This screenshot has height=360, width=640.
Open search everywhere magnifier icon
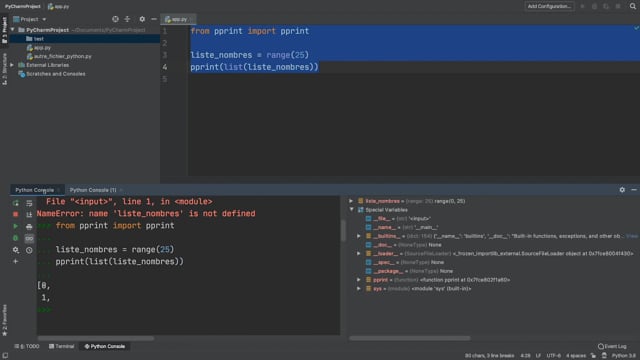click(633, 6)
